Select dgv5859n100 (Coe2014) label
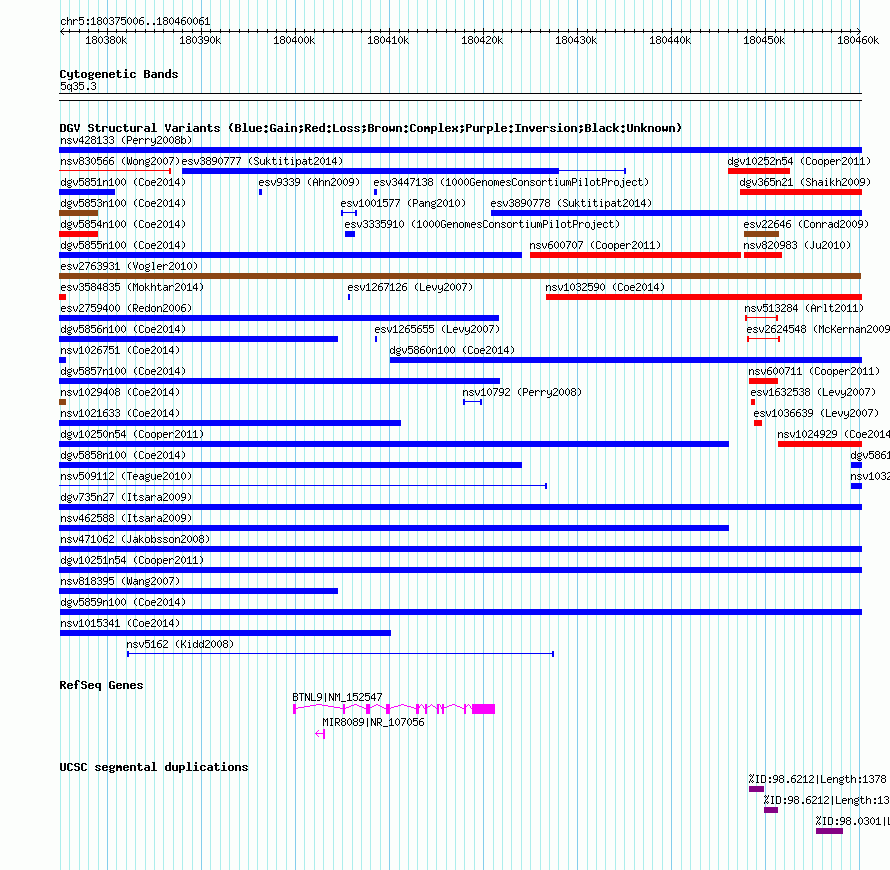Image resolution: width=890 pixels, height=870 pixels. pyautogui.click(x=123, y=602)
